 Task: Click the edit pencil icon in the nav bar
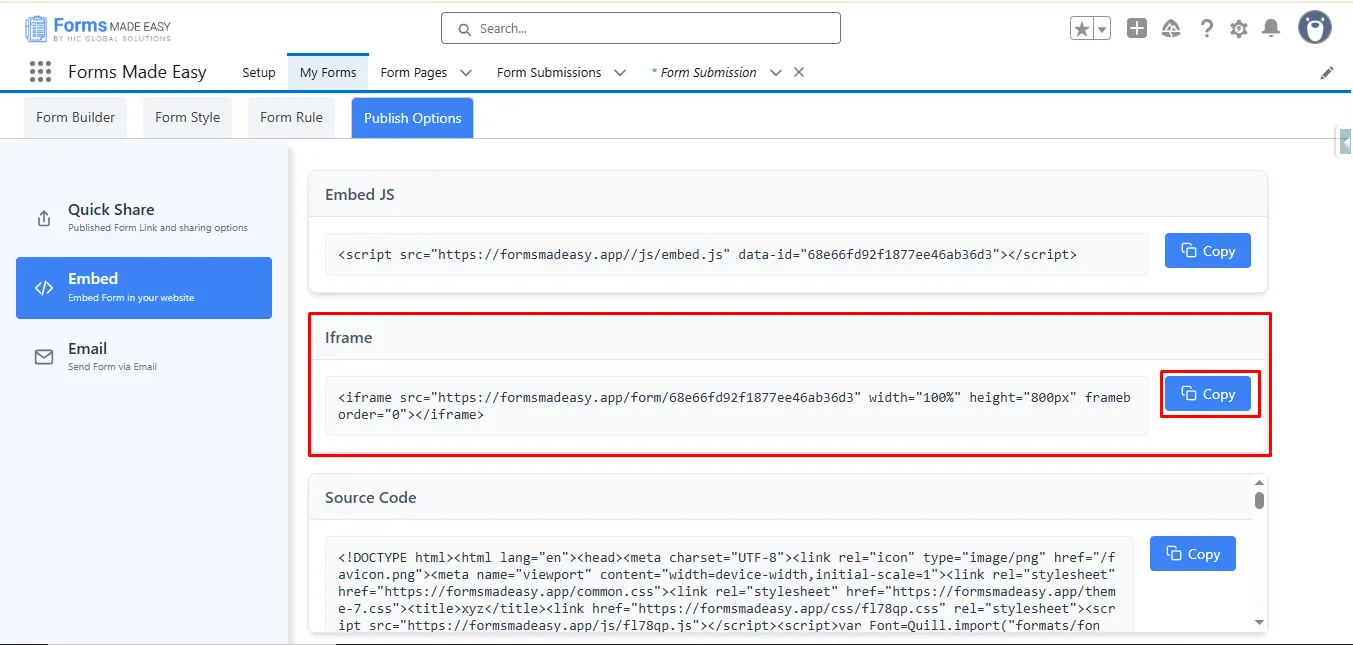coord(1327,73)
